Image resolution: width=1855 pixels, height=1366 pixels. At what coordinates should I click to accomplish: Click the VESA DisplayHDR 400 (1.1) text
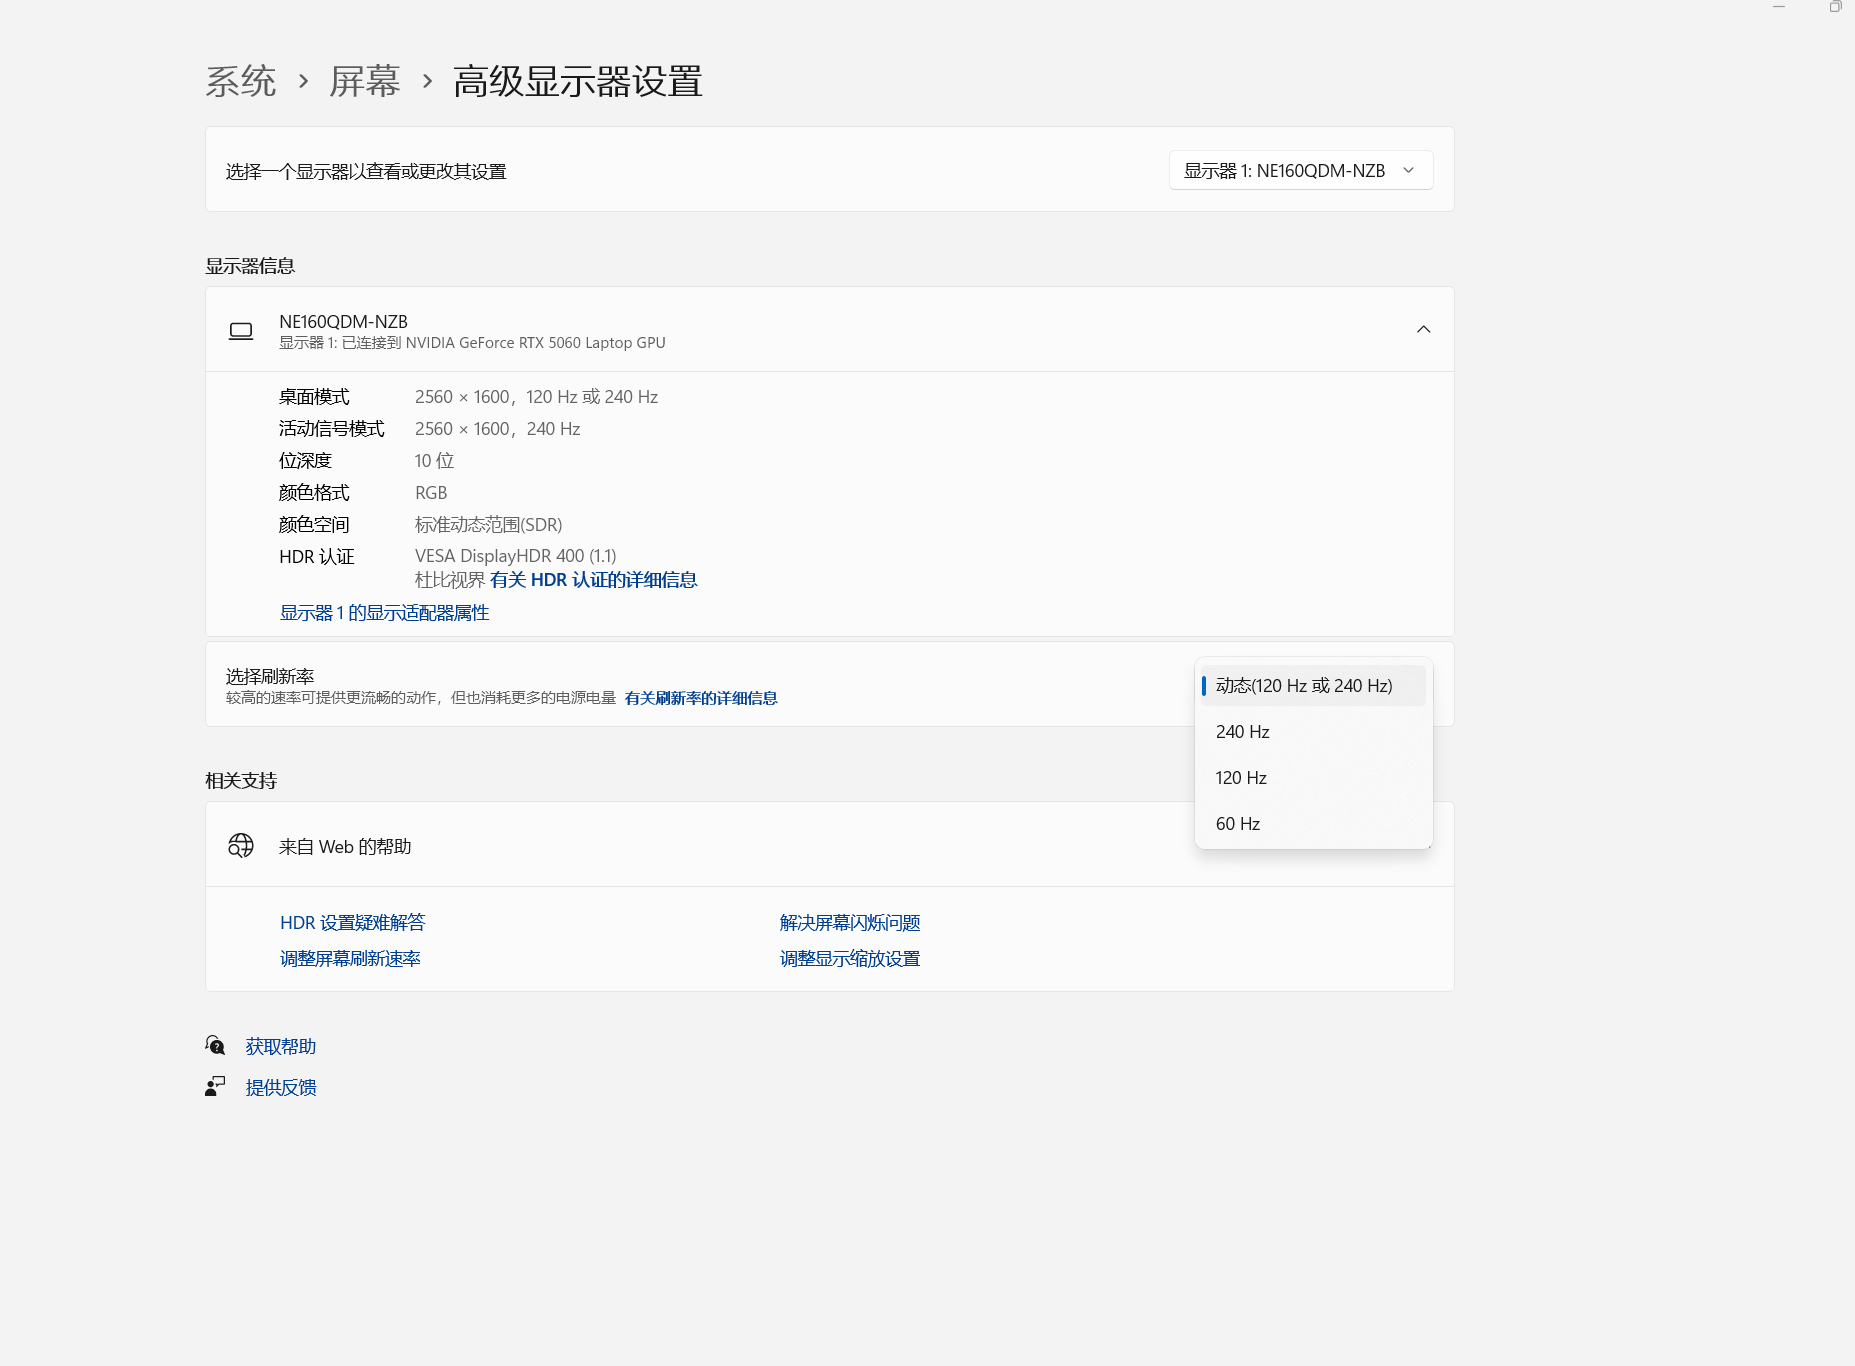tap(515, 556)
